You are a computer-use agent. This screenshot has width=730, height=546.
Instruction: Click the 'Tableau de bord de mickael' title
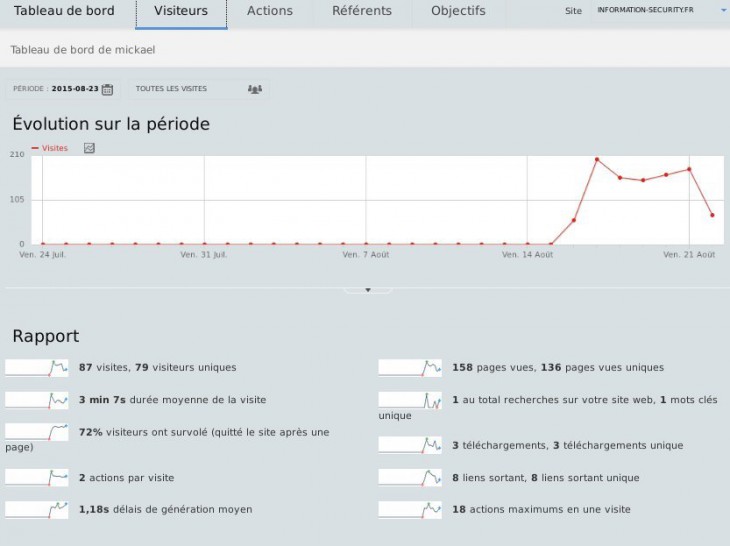(83, 50)
